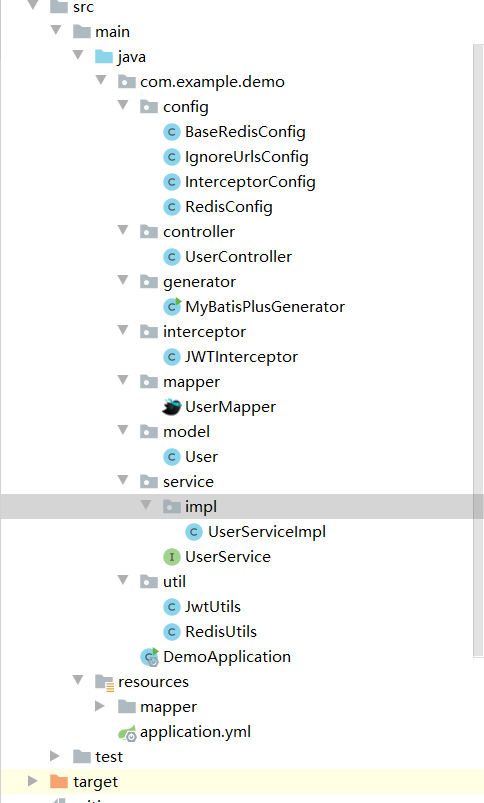
Task: Expand the mapper folder under resources
Action: pyautogui.click(x=100, y=706)
